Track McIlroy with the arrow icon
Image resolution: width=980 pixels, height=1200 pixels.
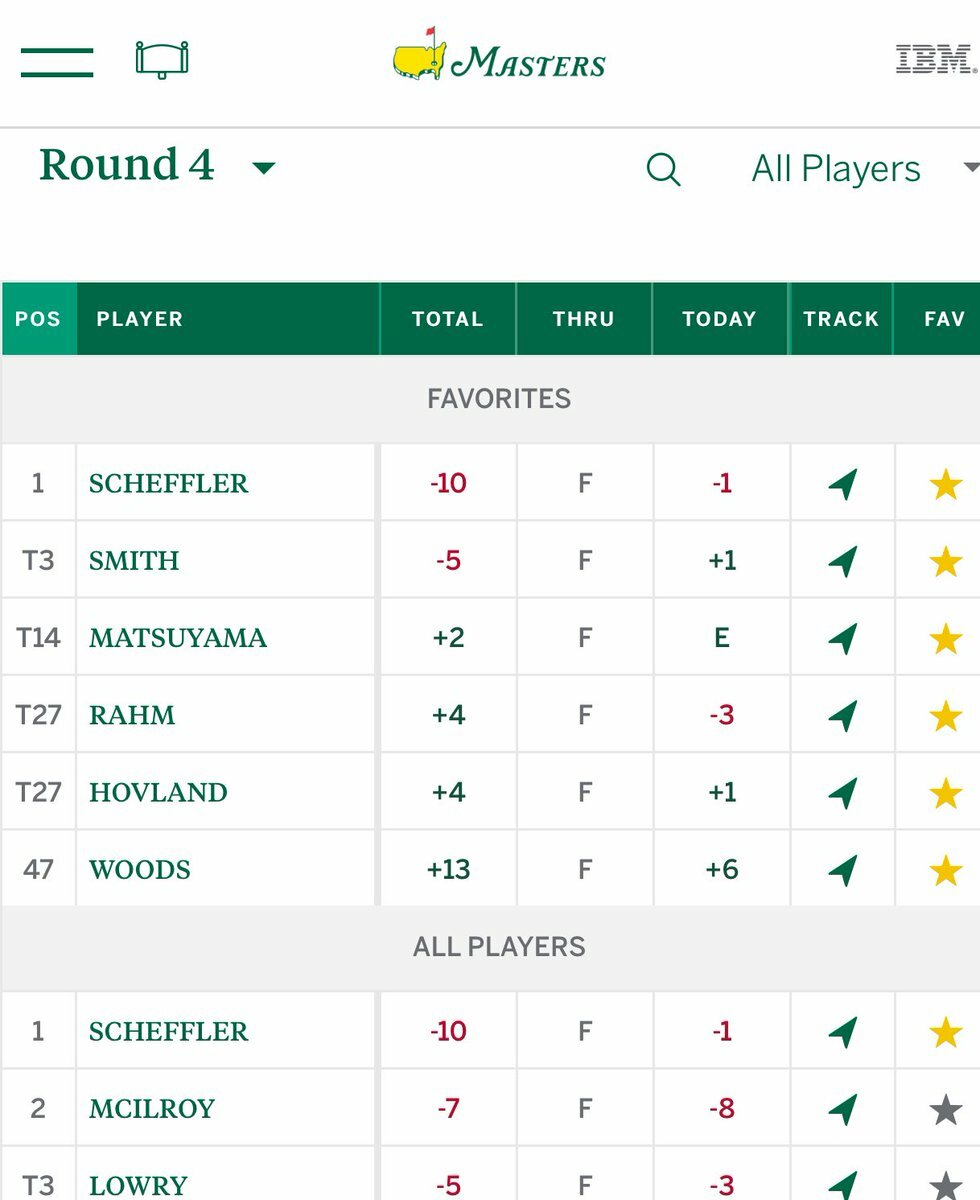843,1109
